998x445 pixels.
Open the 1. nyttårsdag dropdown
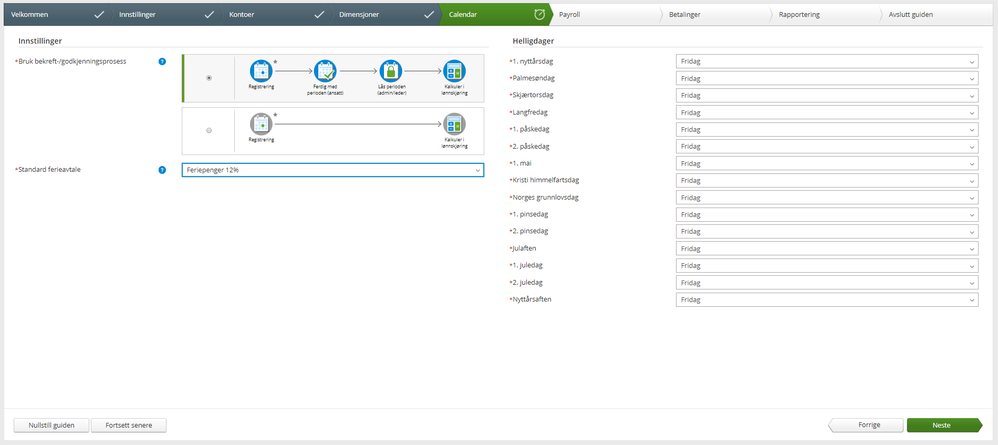coord(827,61)
